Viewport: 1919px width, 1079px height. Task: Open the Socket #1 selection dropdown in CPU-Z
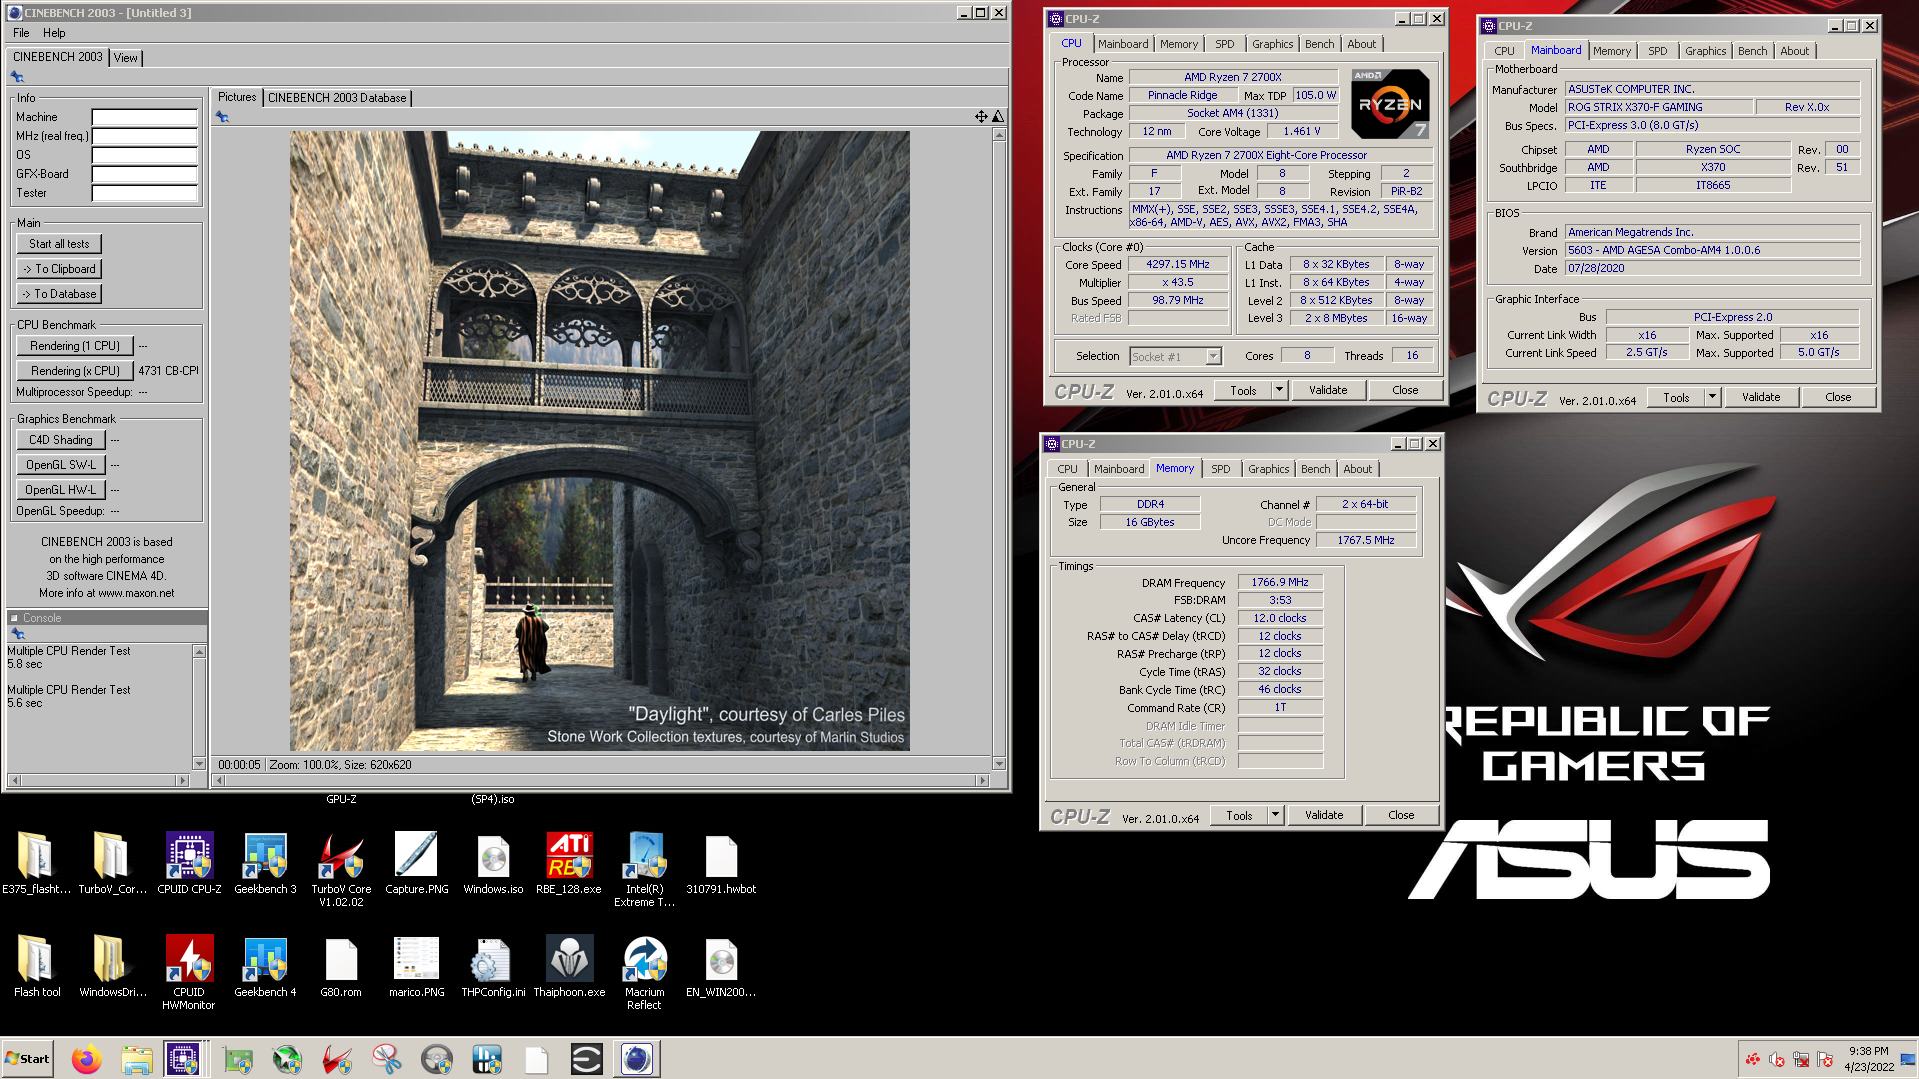1213,357
